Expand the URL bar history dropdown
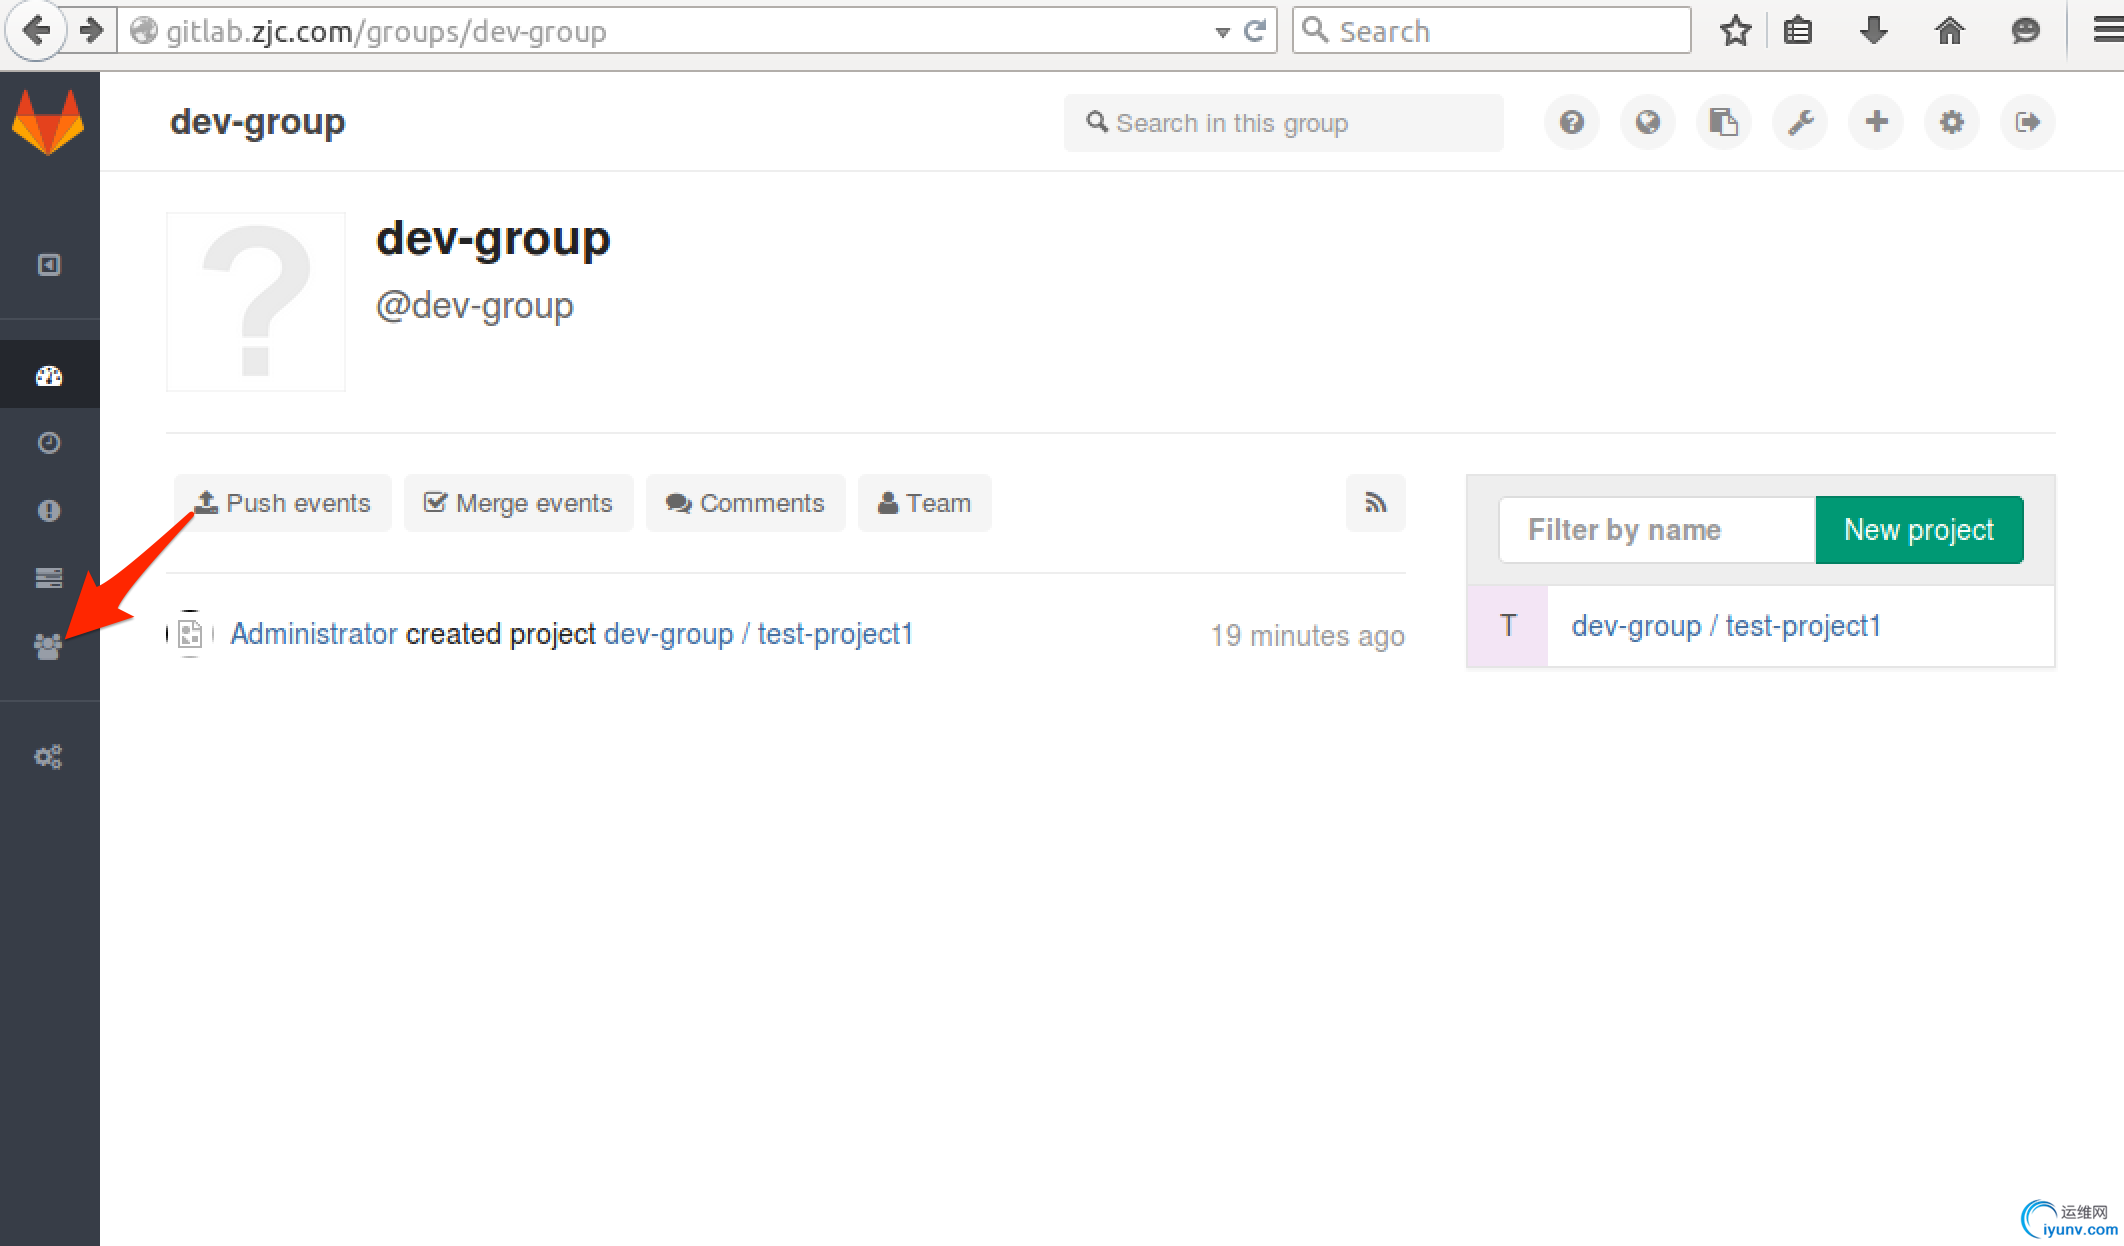This screenshot has width=2124, height=1246. 1222,32
